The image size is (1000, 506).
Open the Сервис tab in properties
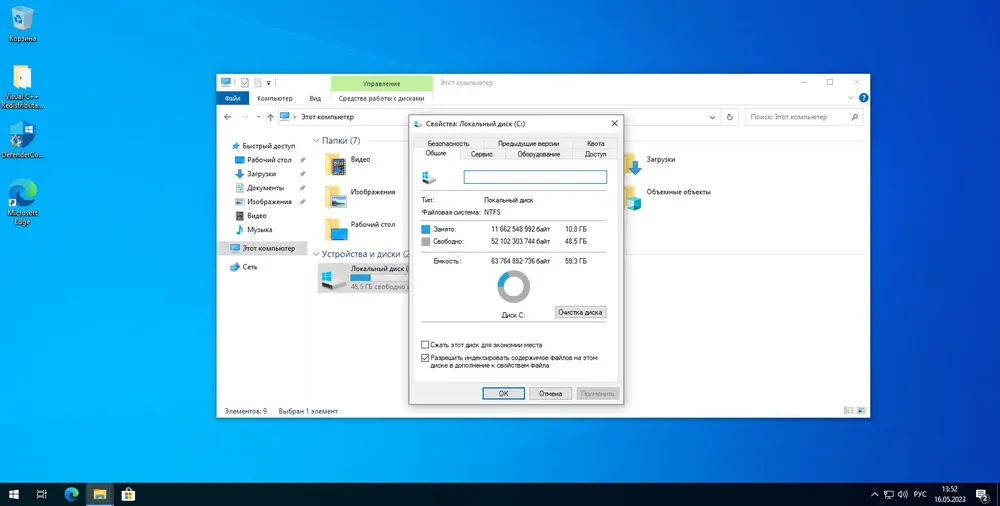tap(482, 154)
